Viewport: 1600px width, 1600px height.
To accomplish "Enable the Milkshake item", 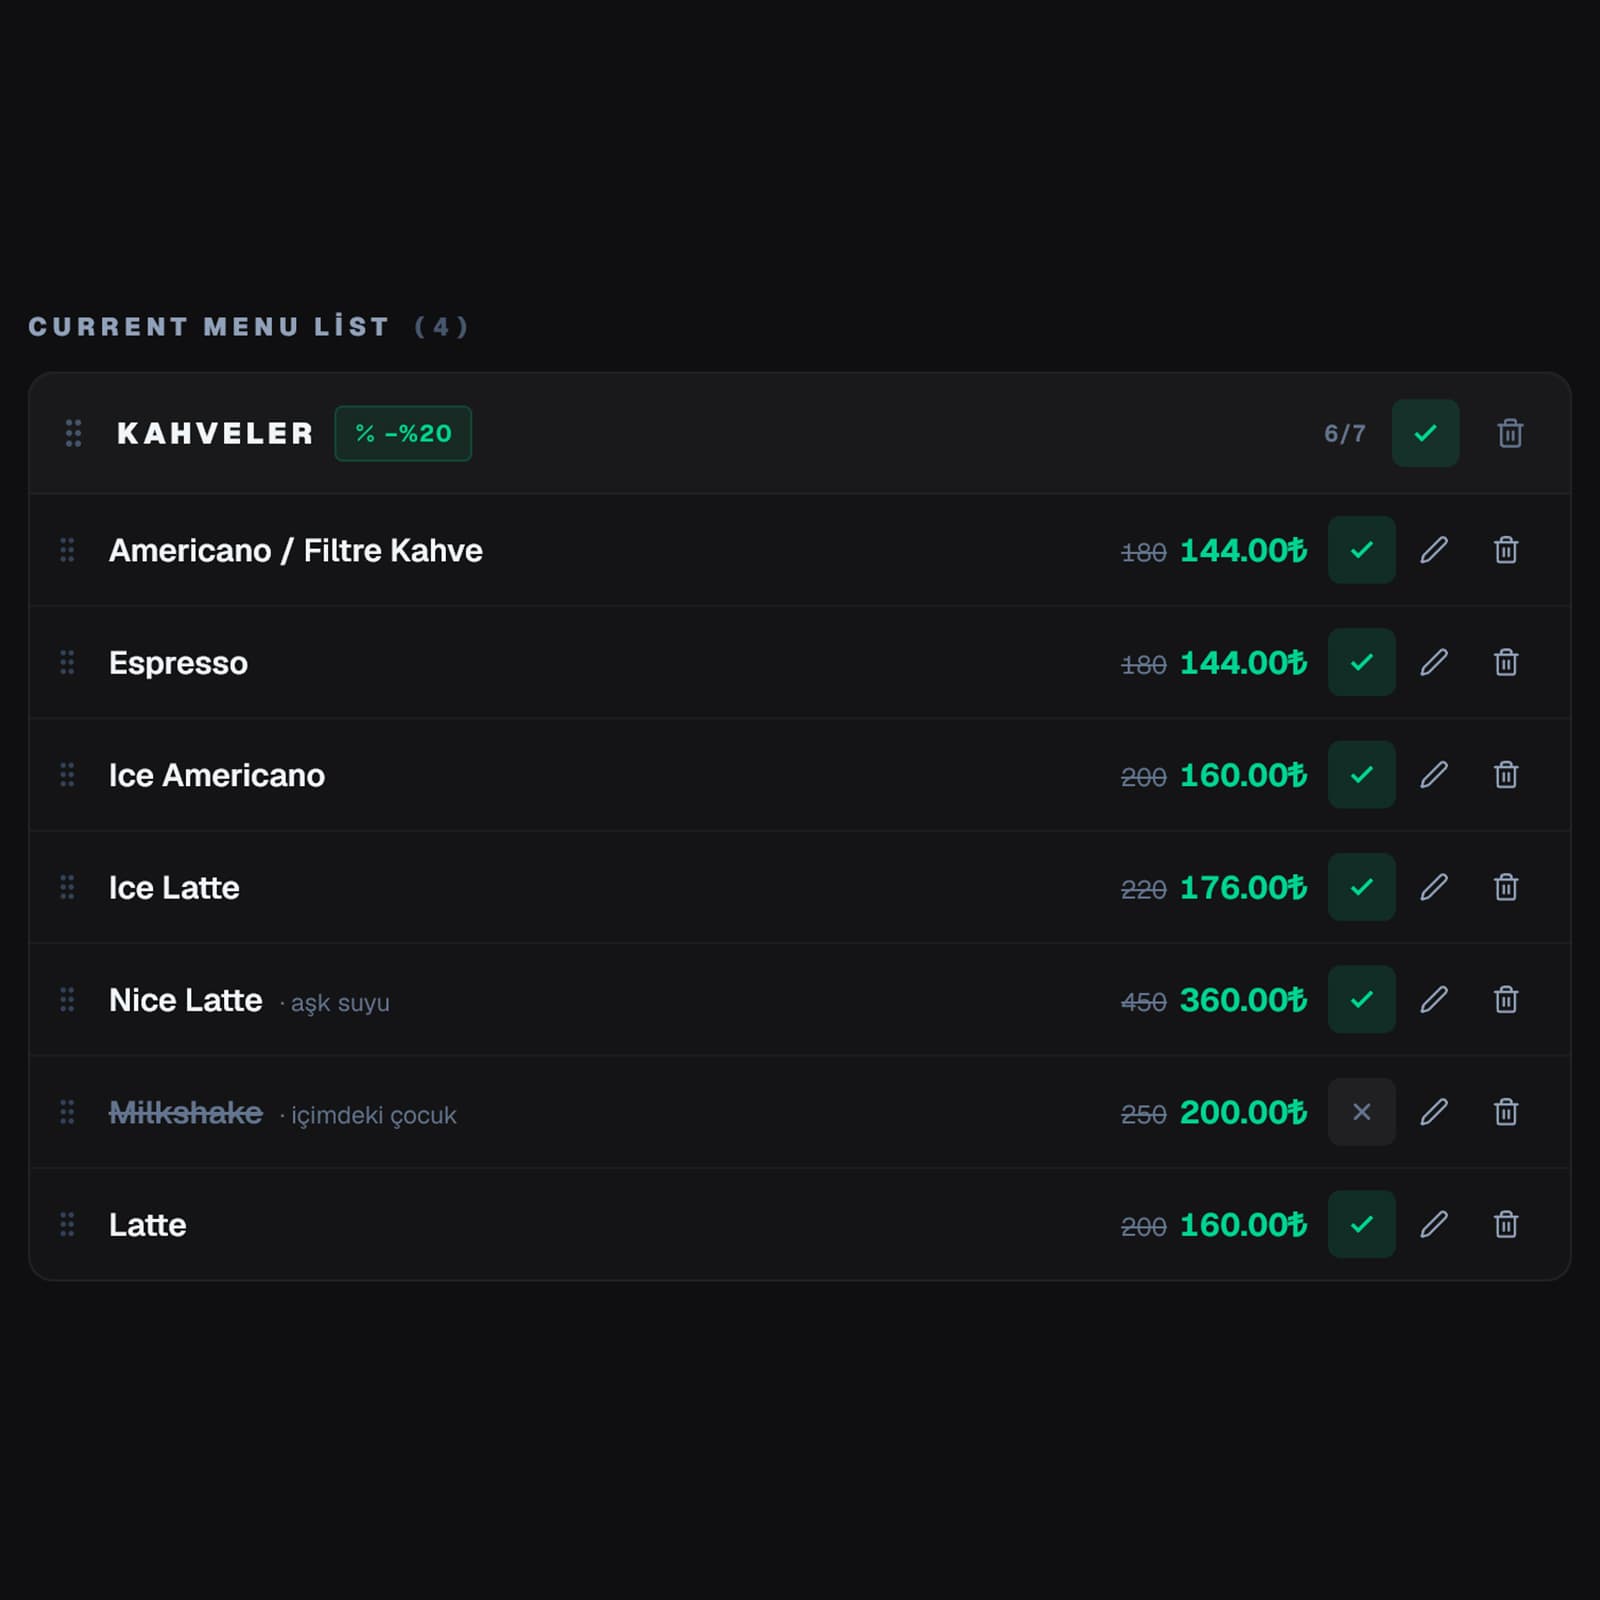I will pos(1361,1112).
